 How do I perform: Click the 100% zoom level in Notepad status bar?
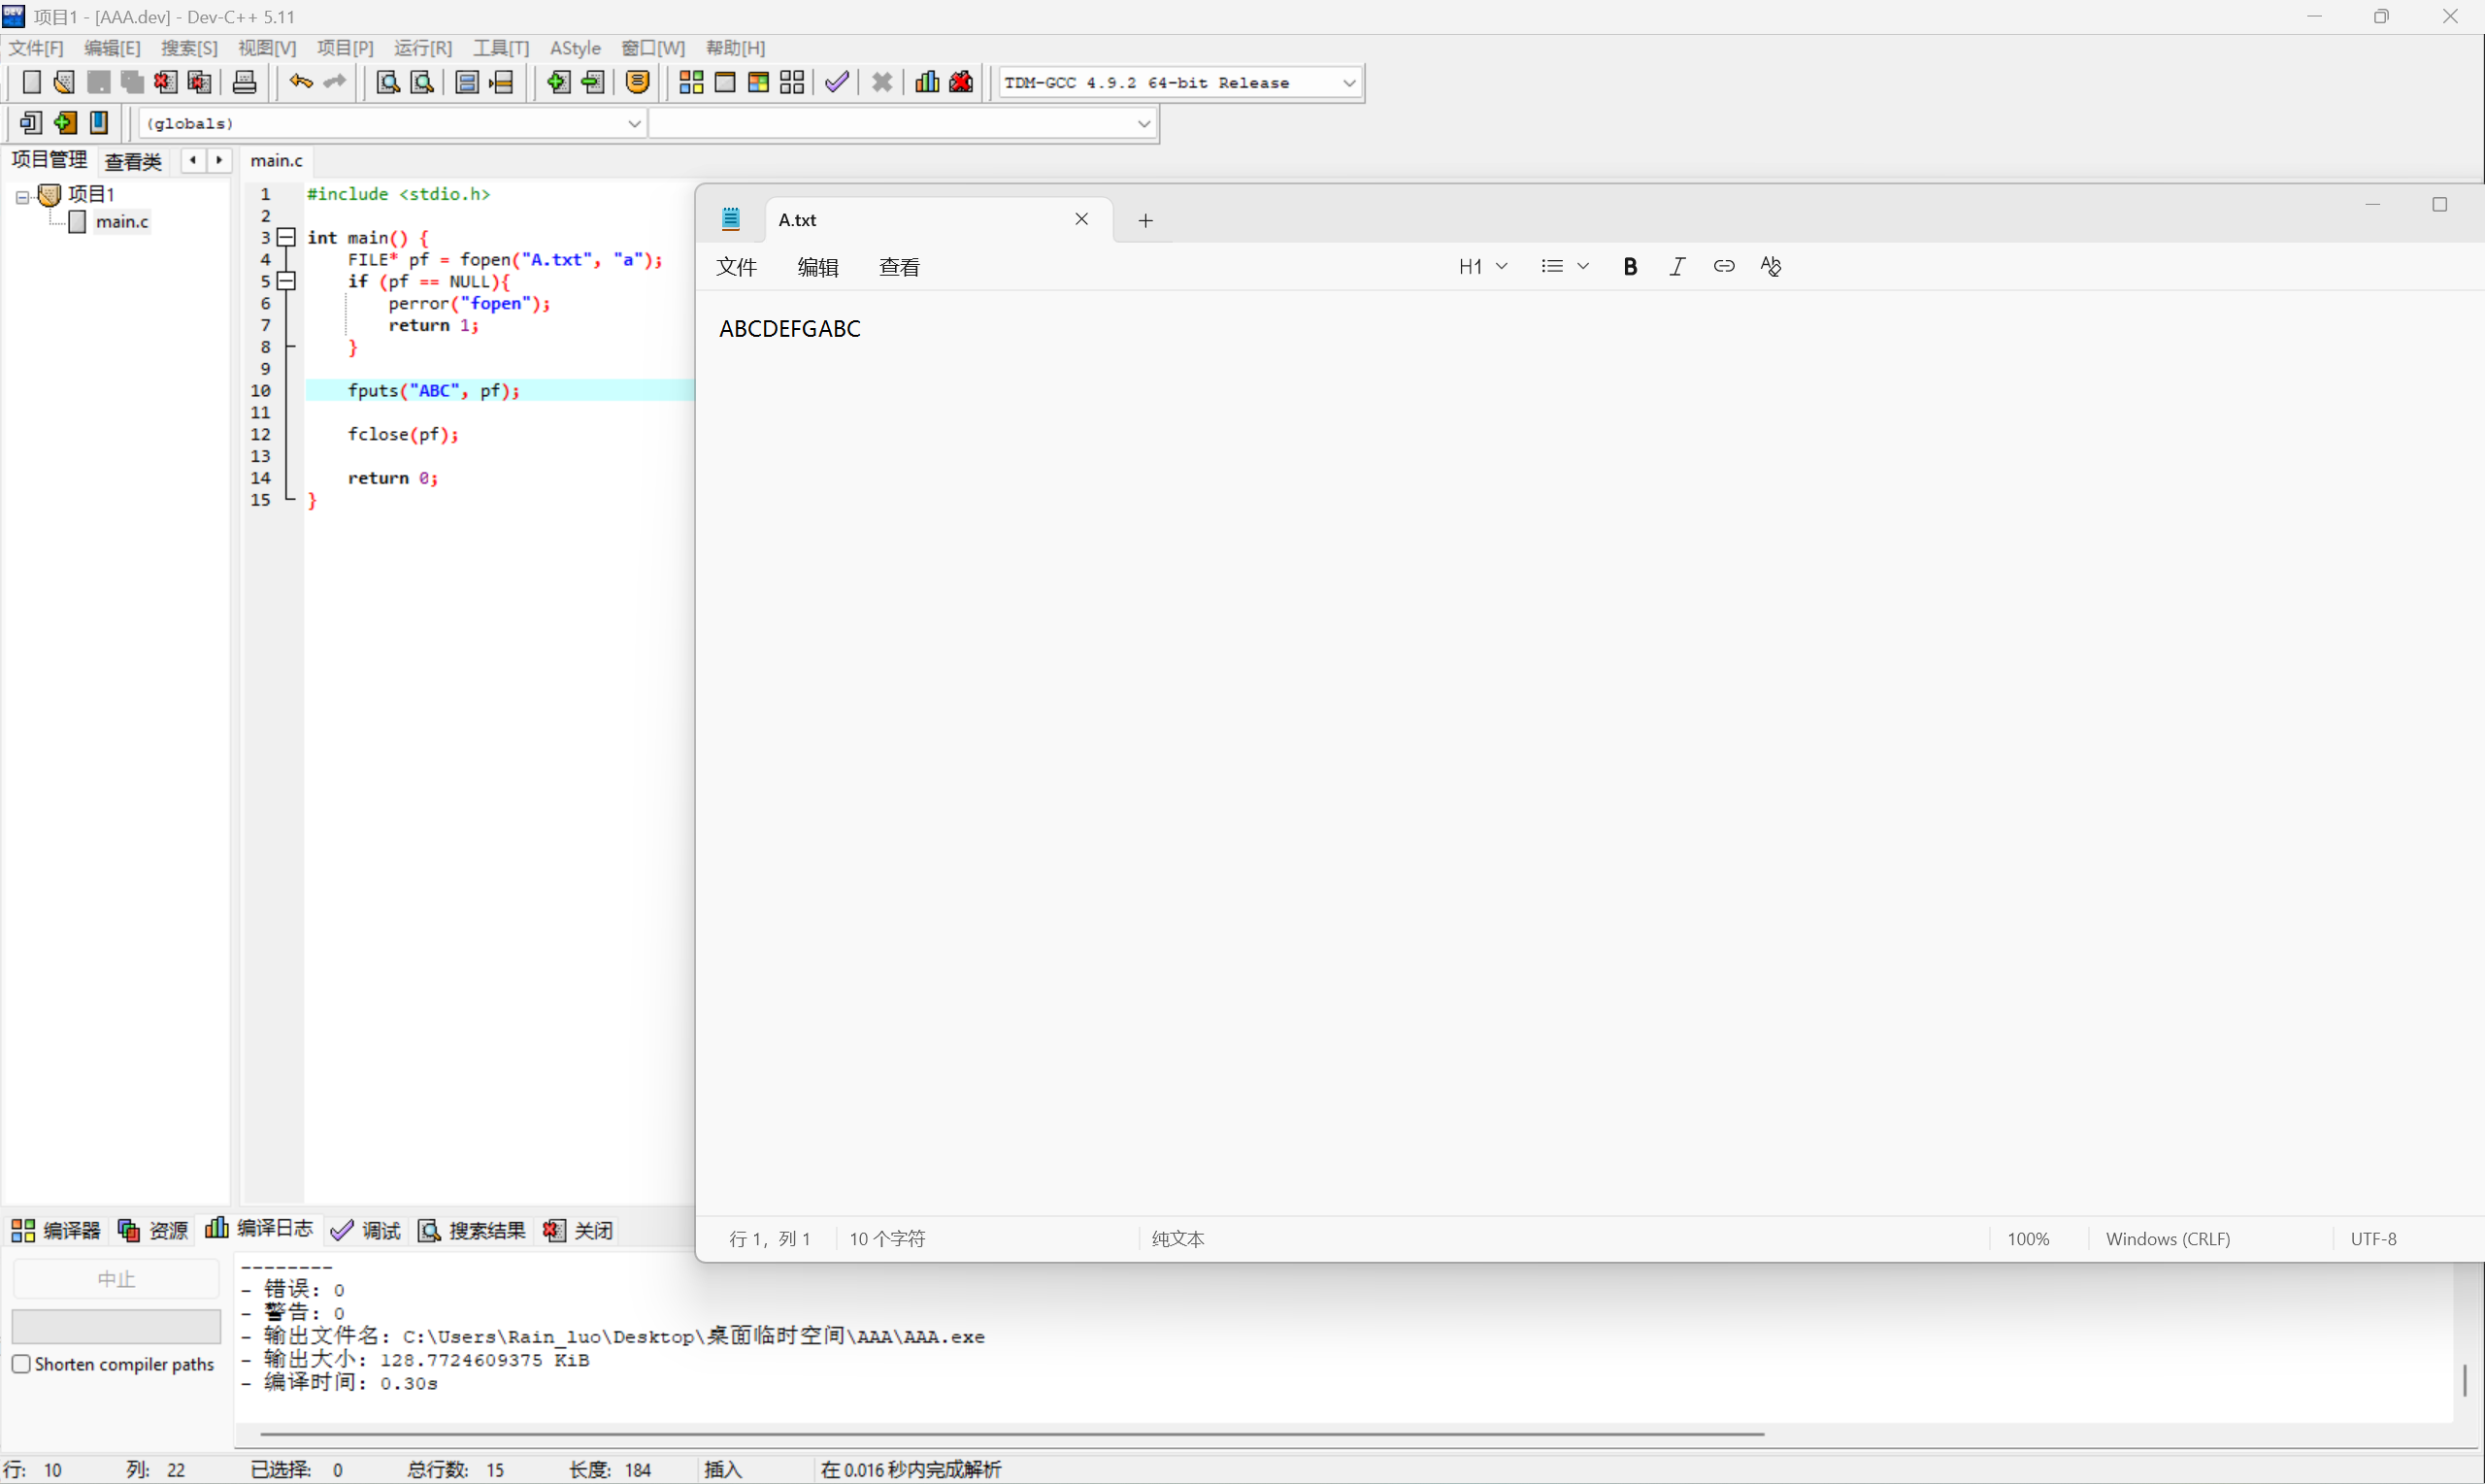click(x=2027, y=1239)
